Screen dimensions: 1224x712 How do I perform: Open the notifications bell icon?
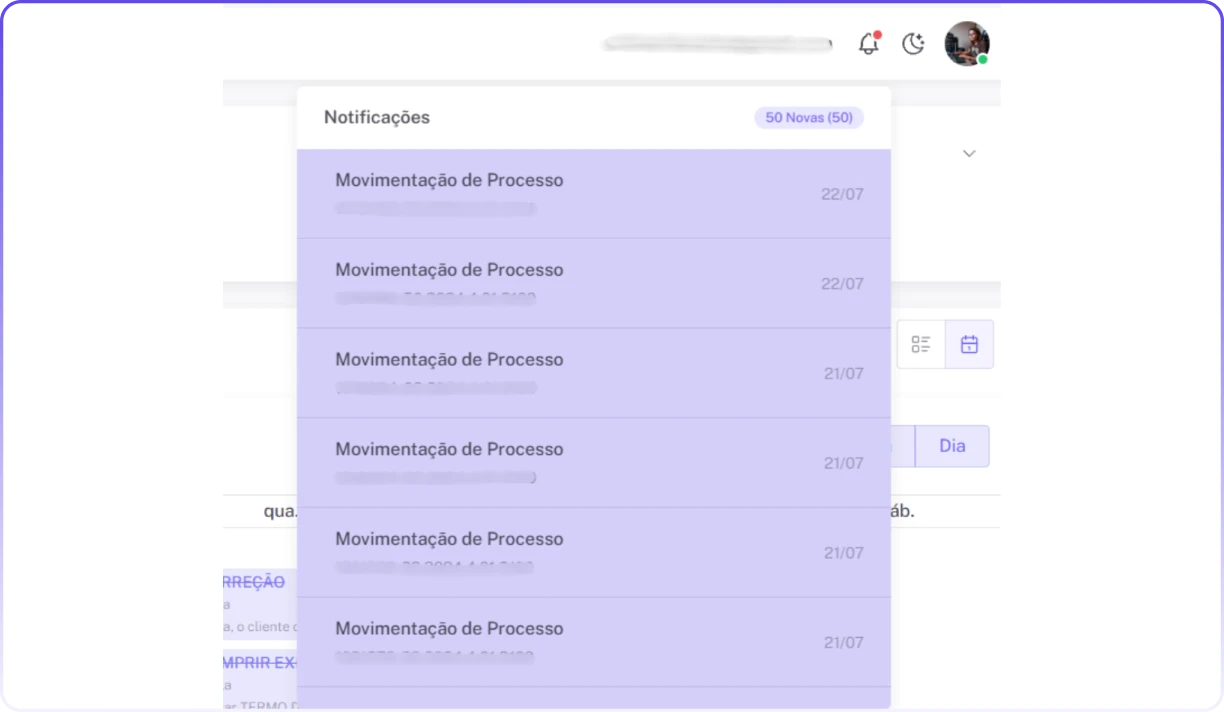pyautogui.click(x=869, y=44)
